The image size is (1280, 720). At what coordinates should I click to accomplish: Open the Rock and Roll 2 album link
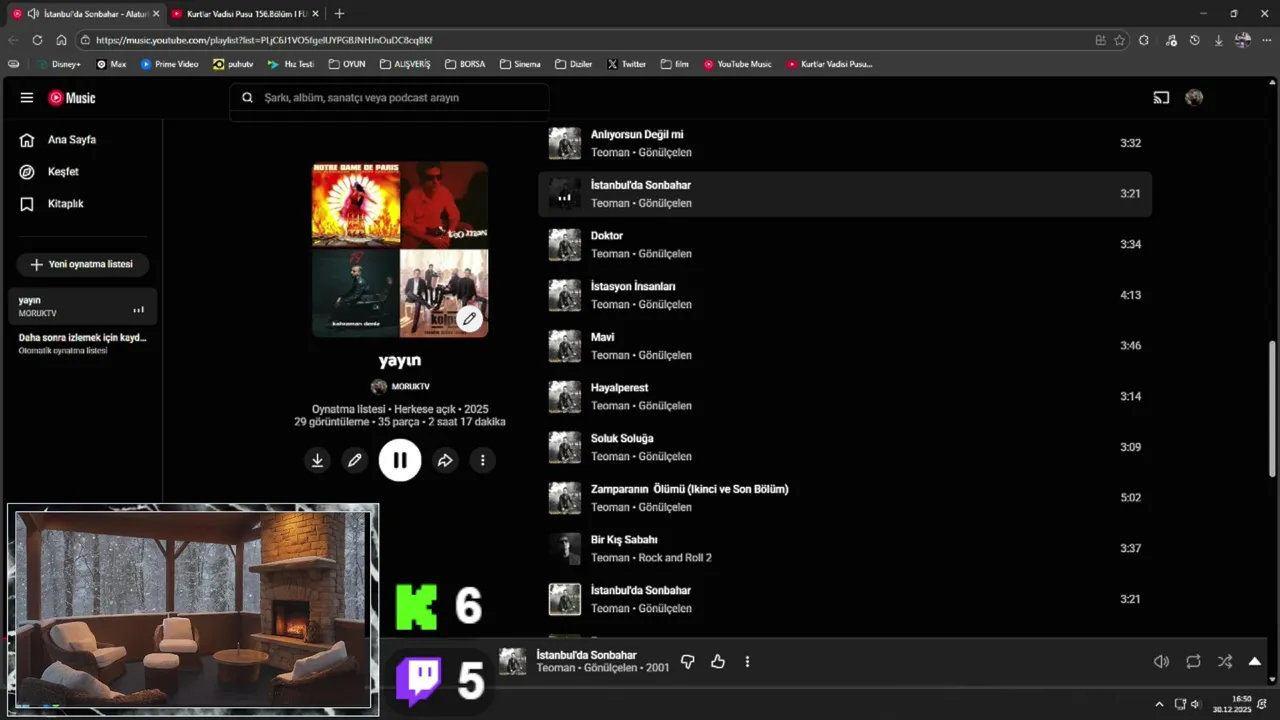point(675,558)
